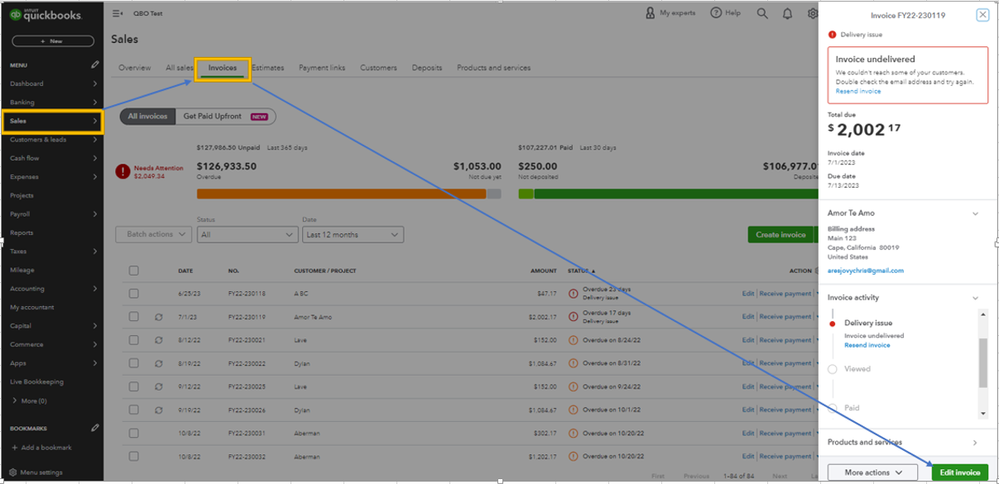The width and height of the screenshot is (999, 484).
Task: Select the Get Paid Upfront toggle option
Action: tap(226, 117)
